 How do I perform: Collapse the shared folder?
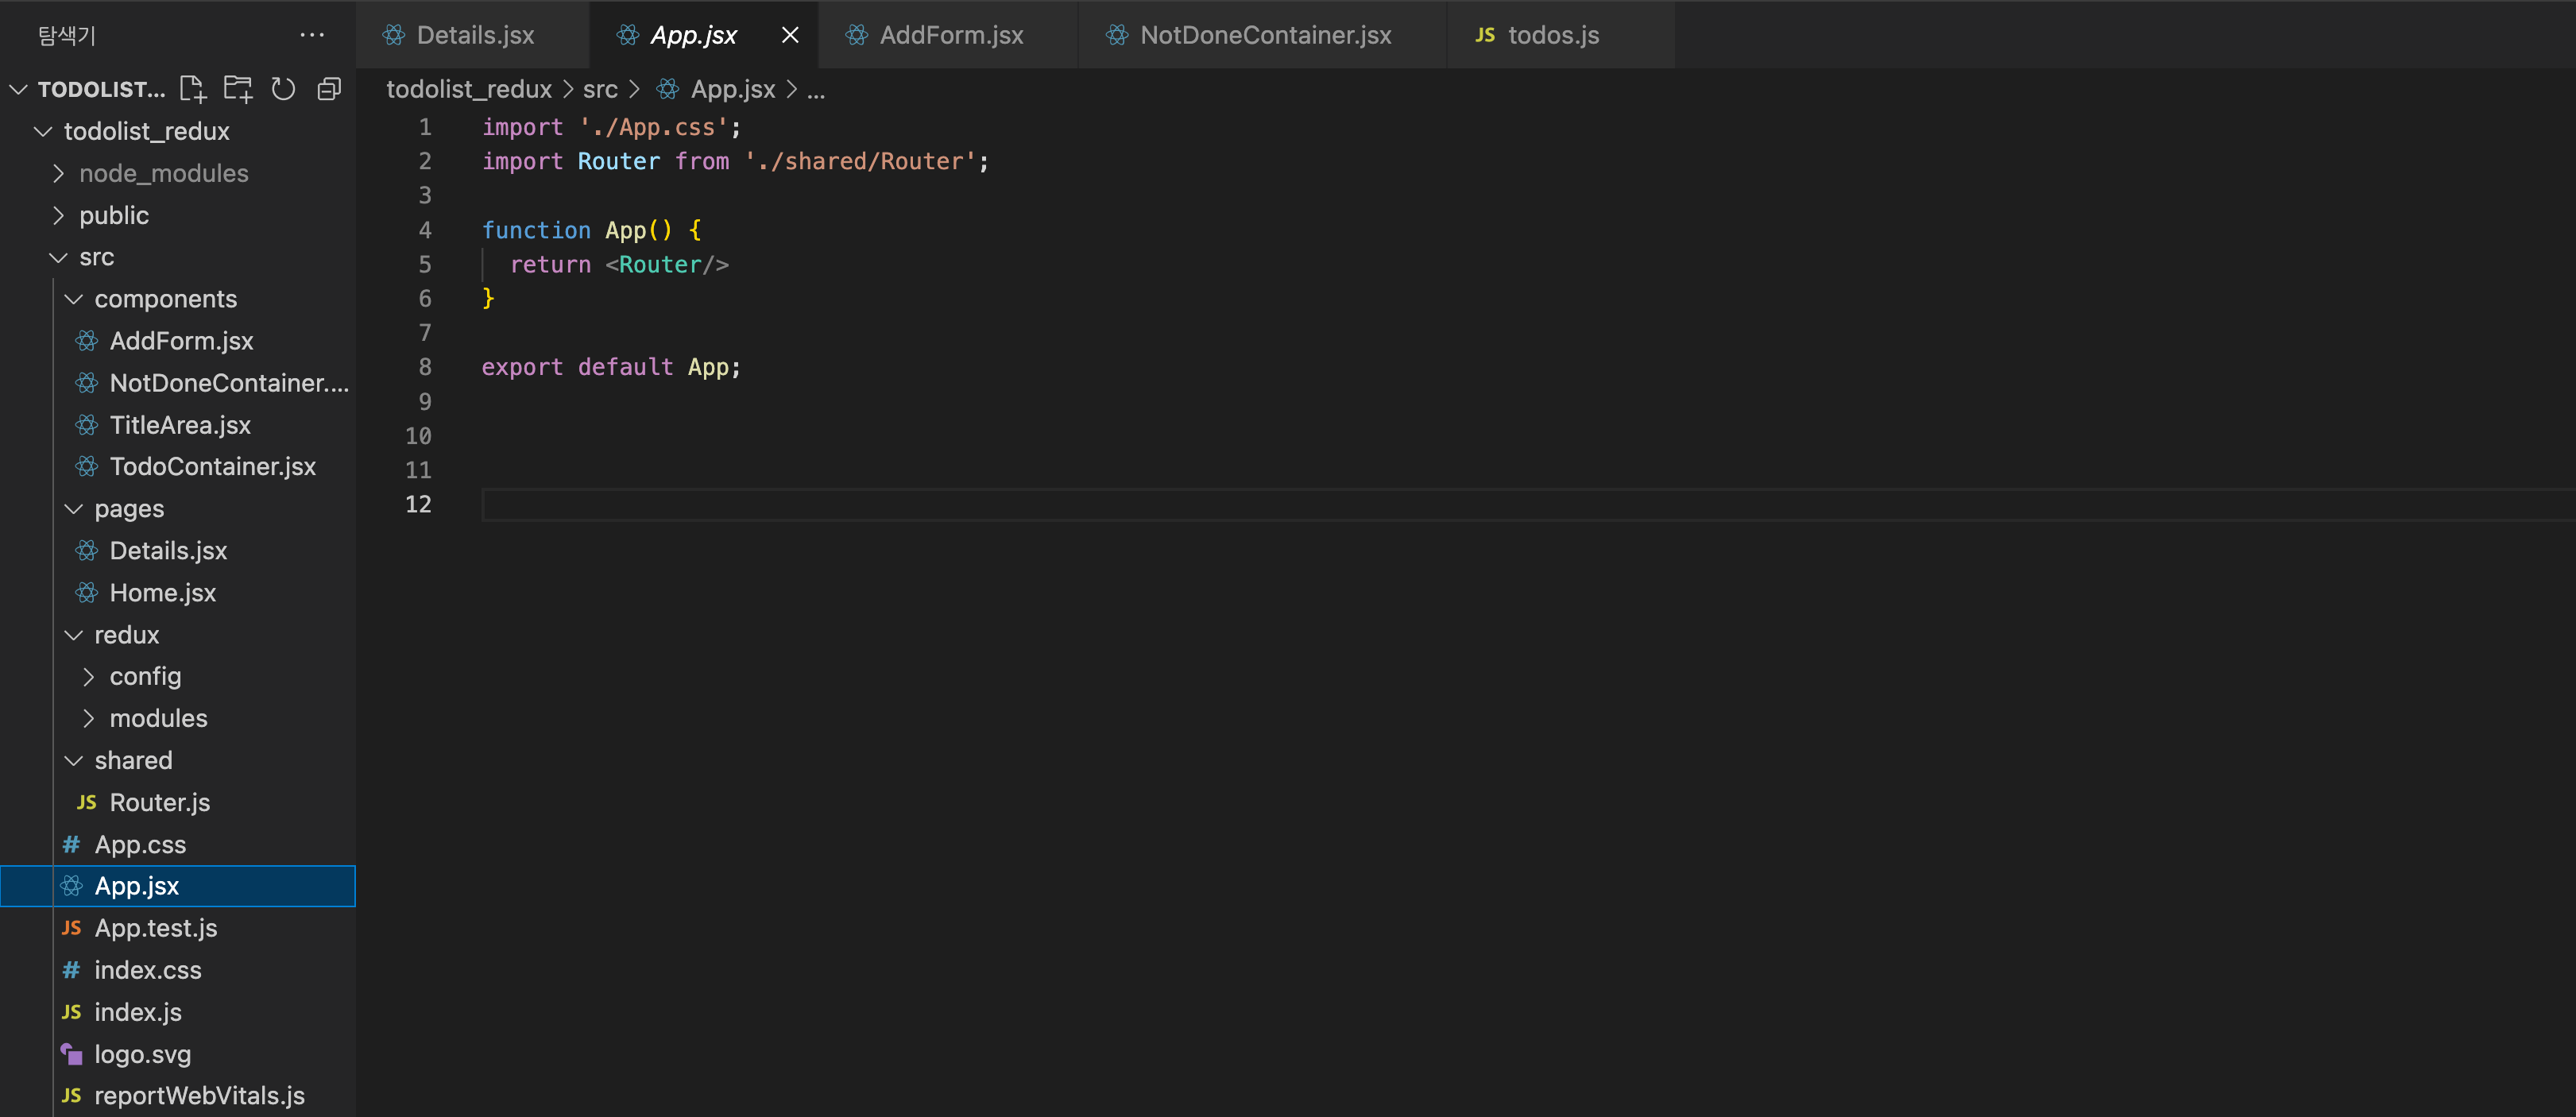(x=133, y=760)
